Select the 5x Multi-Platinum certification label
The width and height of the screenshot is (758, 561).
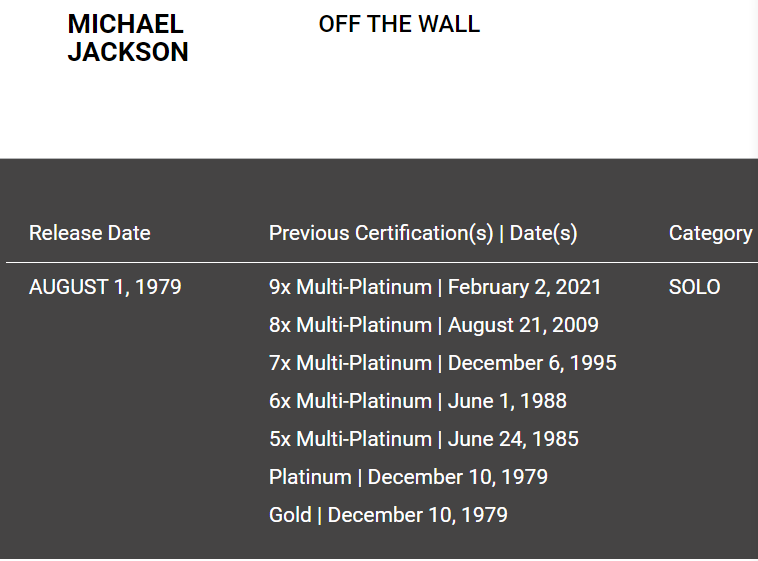[x=350, y=439]
